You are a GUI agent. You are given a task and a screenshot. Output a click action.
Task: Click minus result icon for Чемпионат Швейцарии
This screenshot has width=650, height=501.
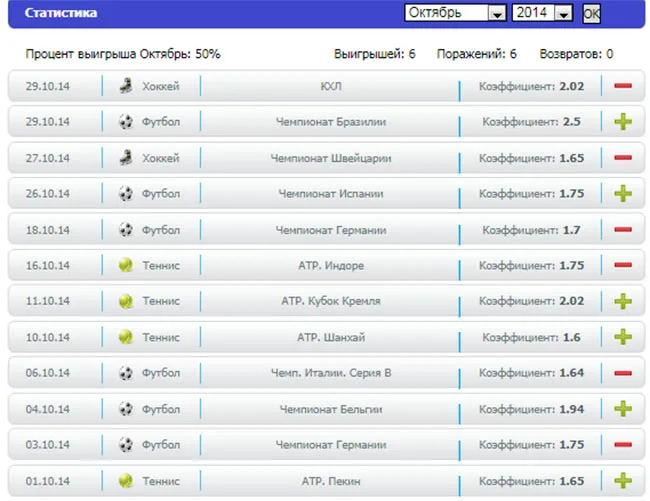click(623, 157)
